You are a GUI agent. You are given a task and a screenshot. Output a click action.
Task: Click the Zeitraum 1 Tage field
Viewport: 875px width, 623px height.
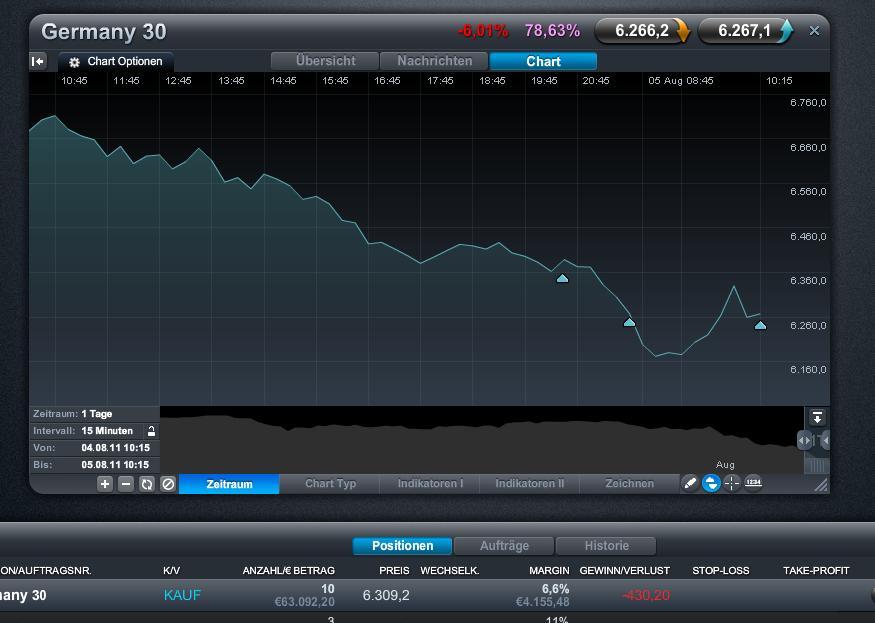[94, 414]
